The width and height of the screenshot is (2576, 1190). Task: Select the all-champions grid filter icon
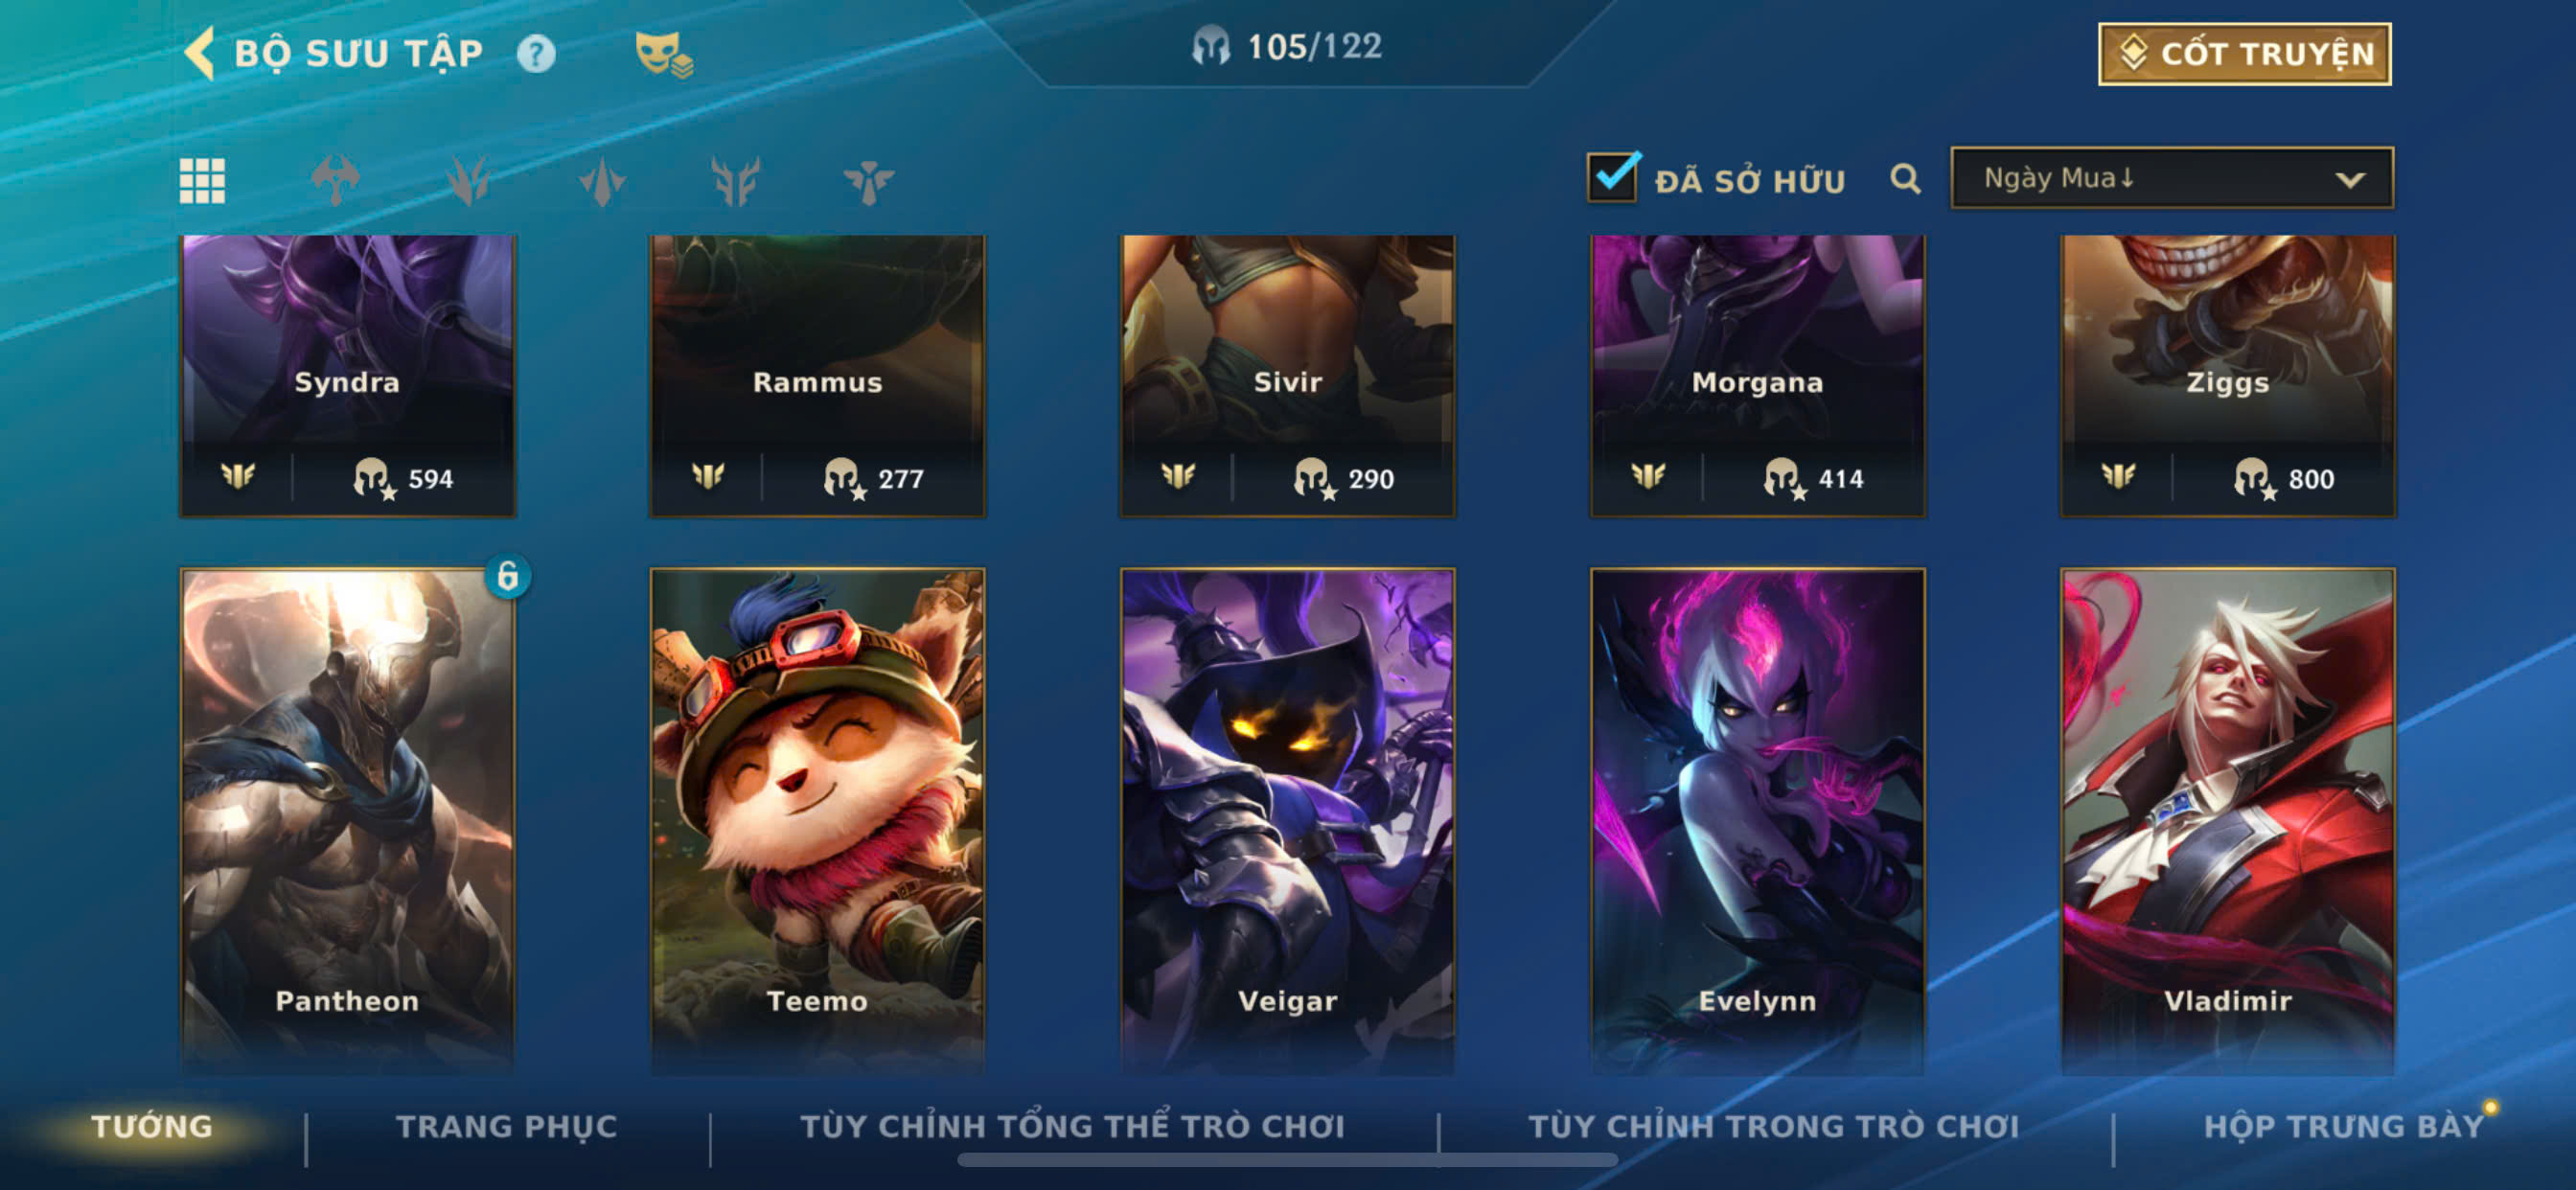click(x=202, y=181)
